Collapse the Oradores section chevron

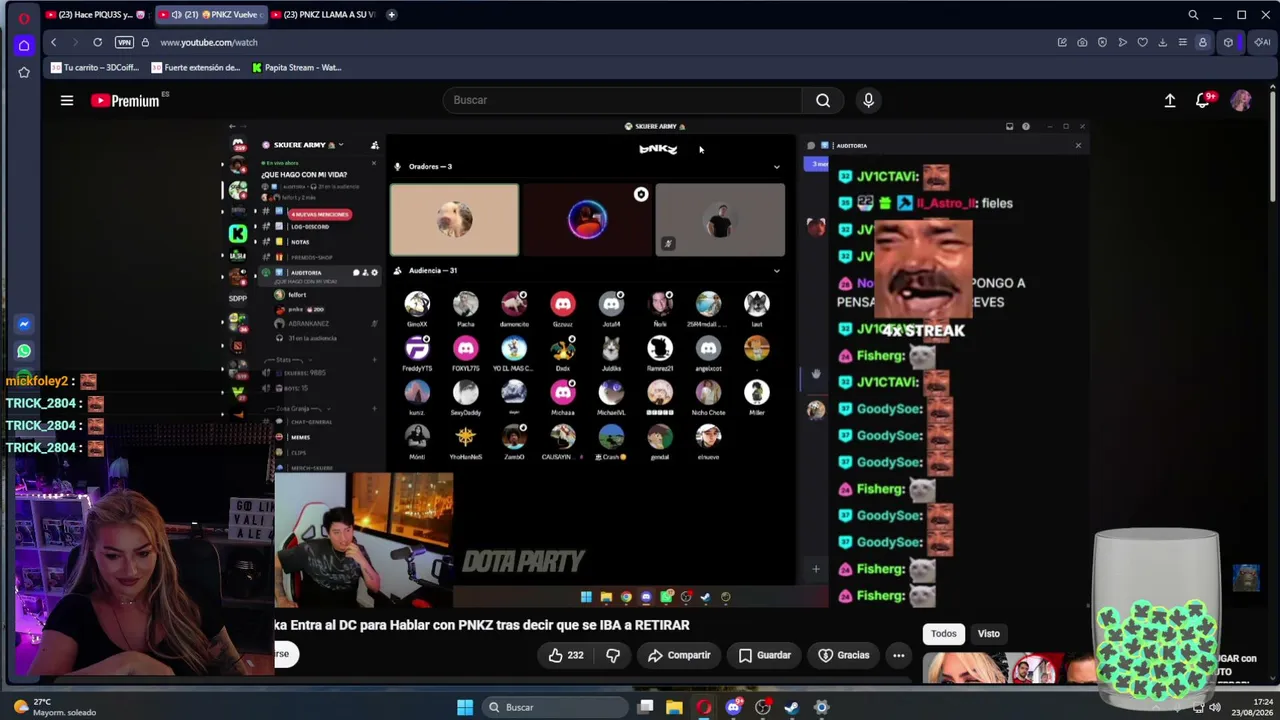click(x=777, y=167)
